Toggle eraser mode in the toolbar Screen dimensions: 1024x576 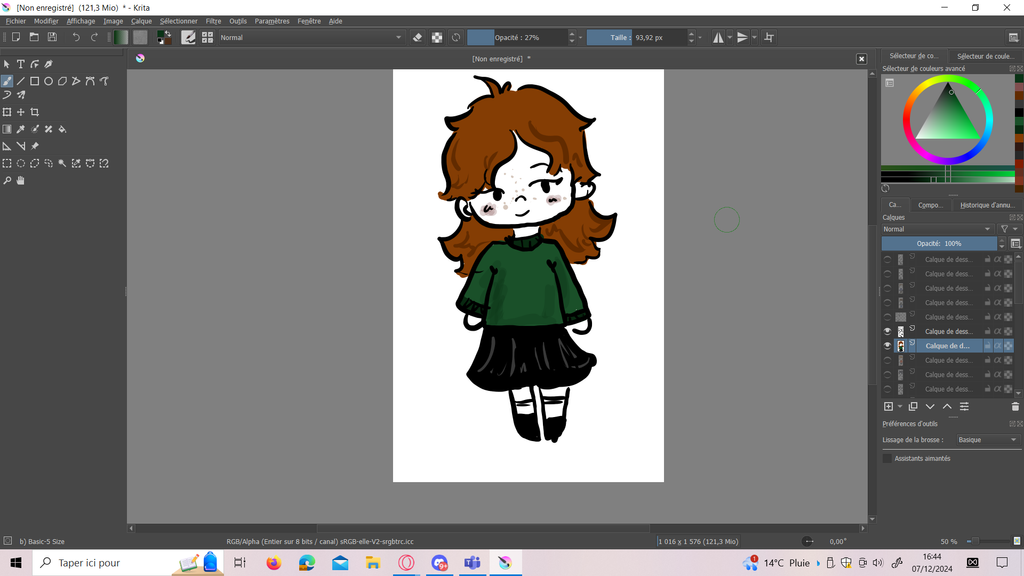point(418,37)
